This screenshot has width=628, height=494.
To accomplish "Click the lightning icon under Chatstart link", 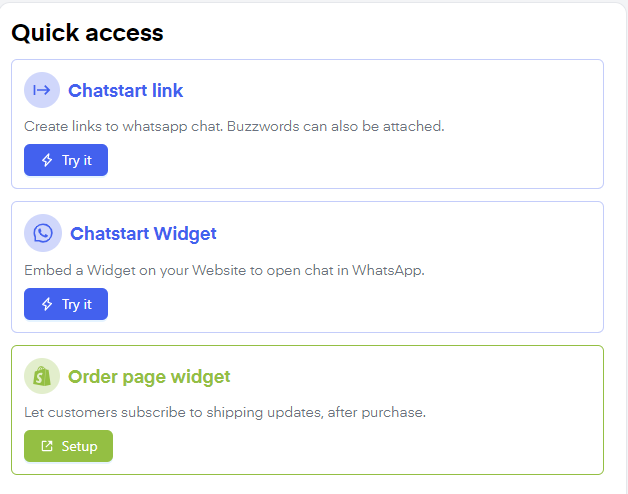I will [x=47, y=160].
